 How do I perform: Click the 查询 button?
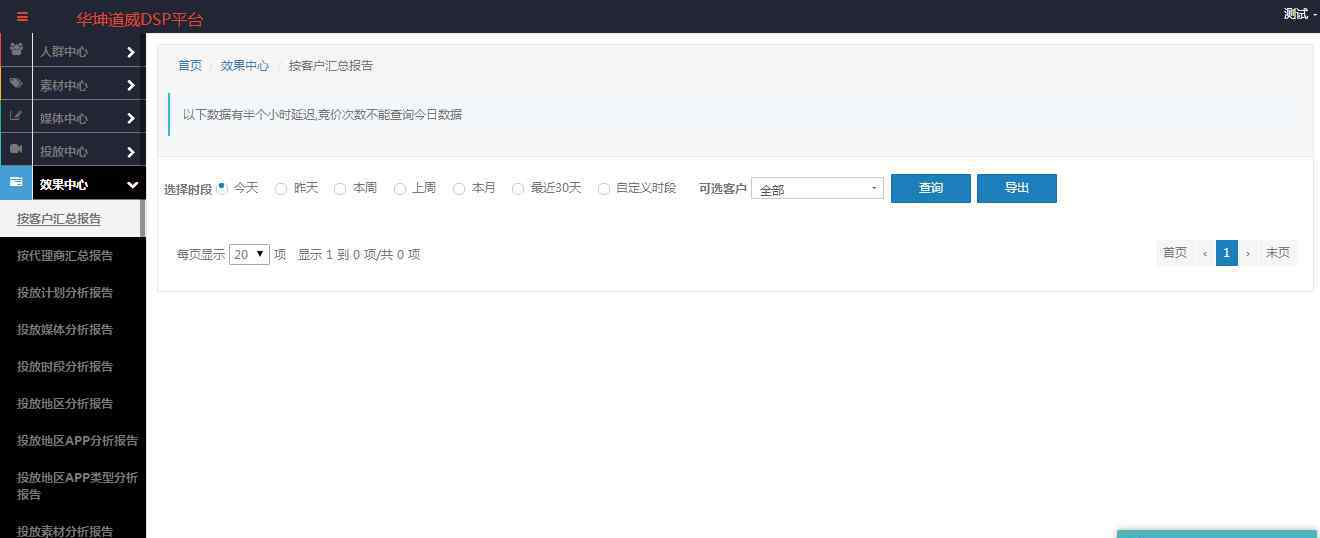coord(931,188)
